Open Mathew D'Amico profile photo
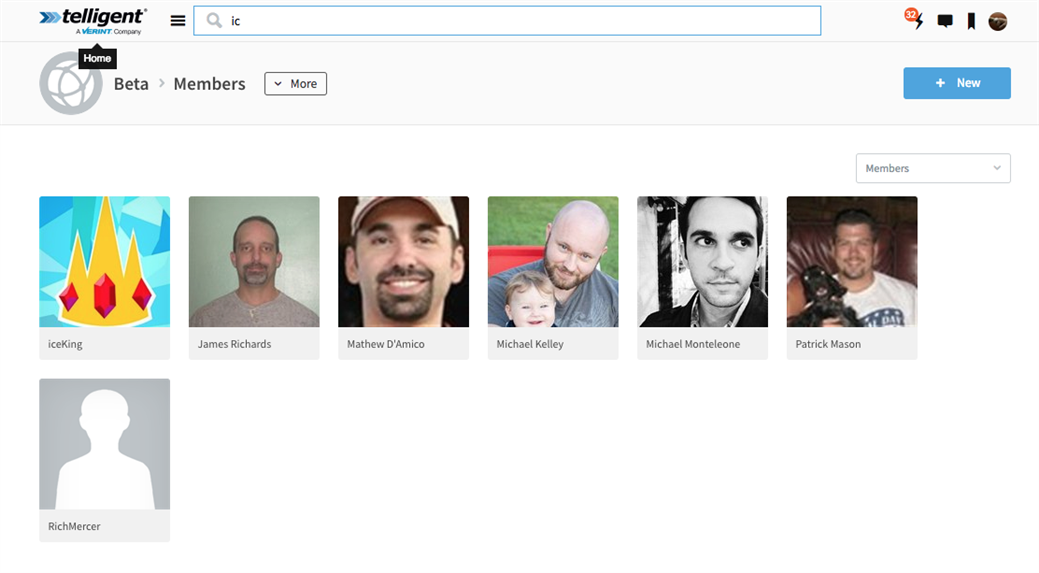This screenshot has width=1039, height=573. tap(404, 262)
